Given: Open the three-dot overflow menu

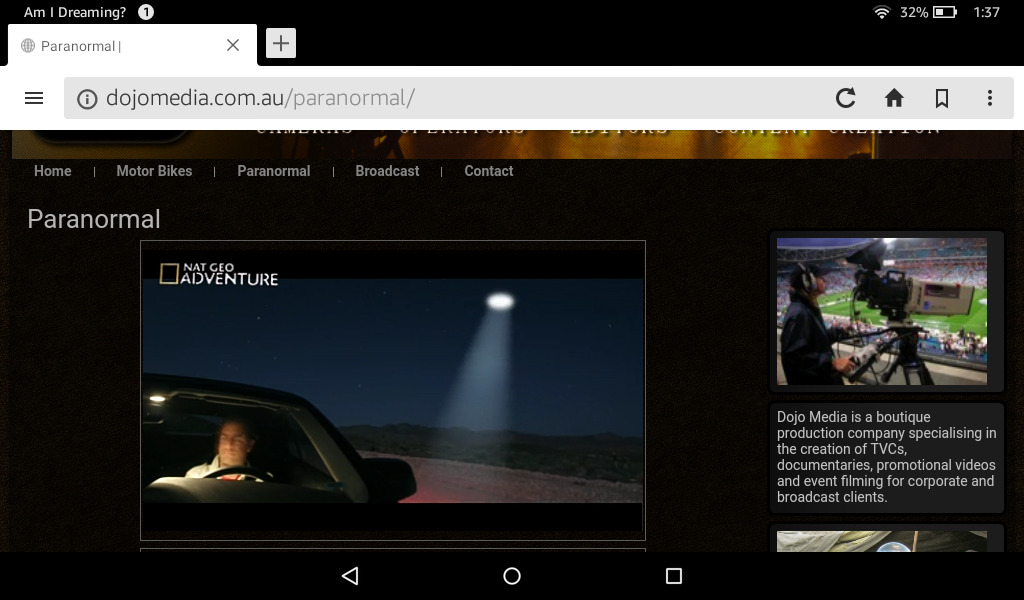Looking at the screenshot, I should [x=990, y=98].
